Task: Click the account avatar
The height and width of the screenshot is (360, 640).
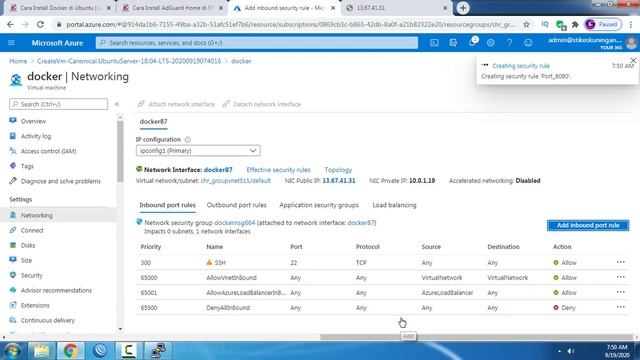Action: [631, 42]
